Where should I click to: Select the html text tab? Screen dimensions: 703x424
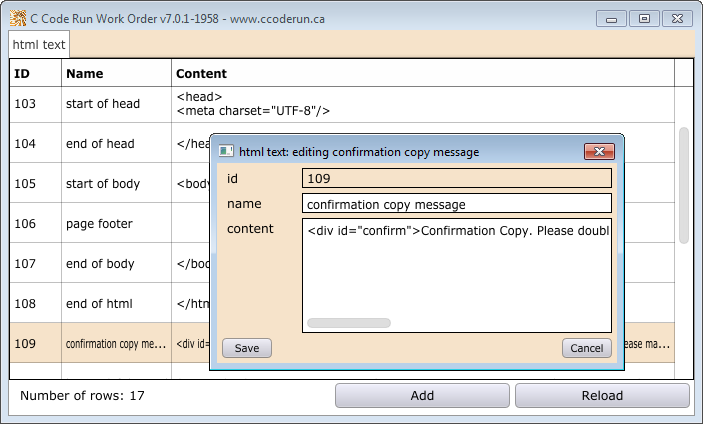click(39, 45)
